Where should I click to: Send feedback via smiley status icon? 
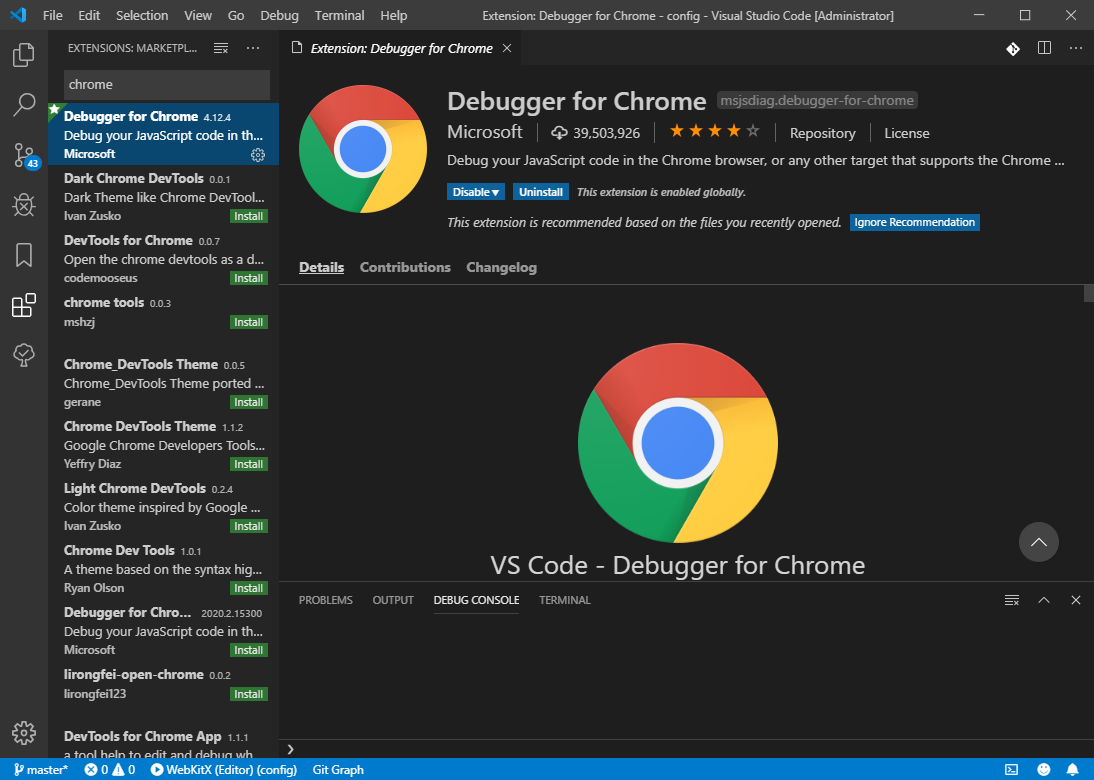pos(1044,770)
